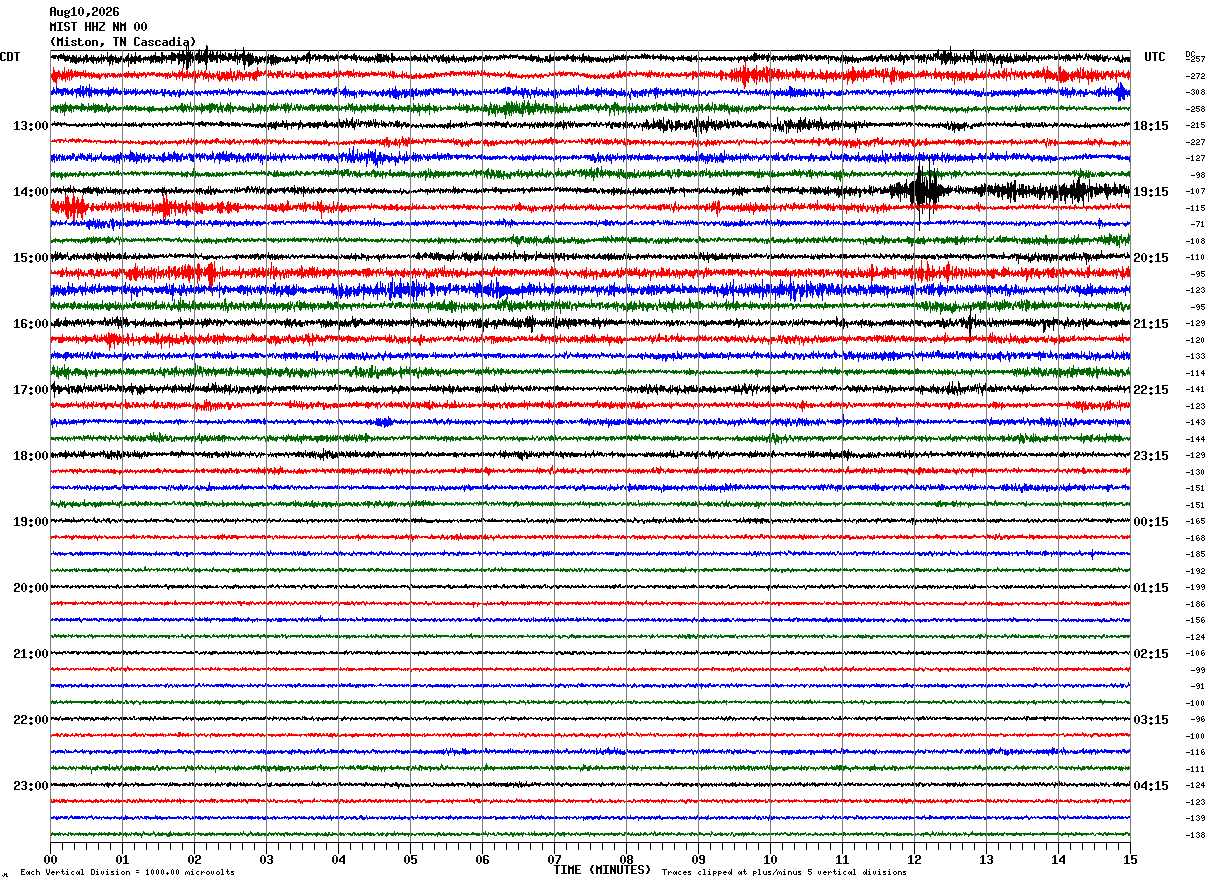Click DC offset value -272
Screen dimensions: 1210x886
click(x=1195, y=76)
